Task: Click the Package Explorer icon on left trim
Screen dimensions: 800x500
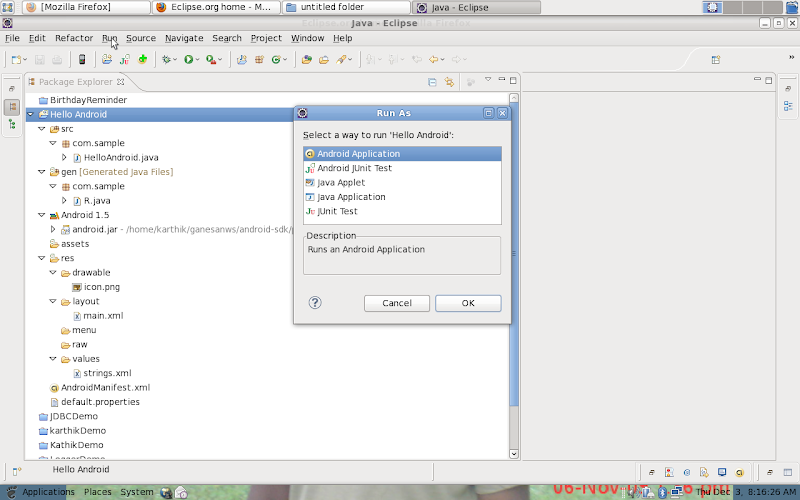Action: [12, 107]
